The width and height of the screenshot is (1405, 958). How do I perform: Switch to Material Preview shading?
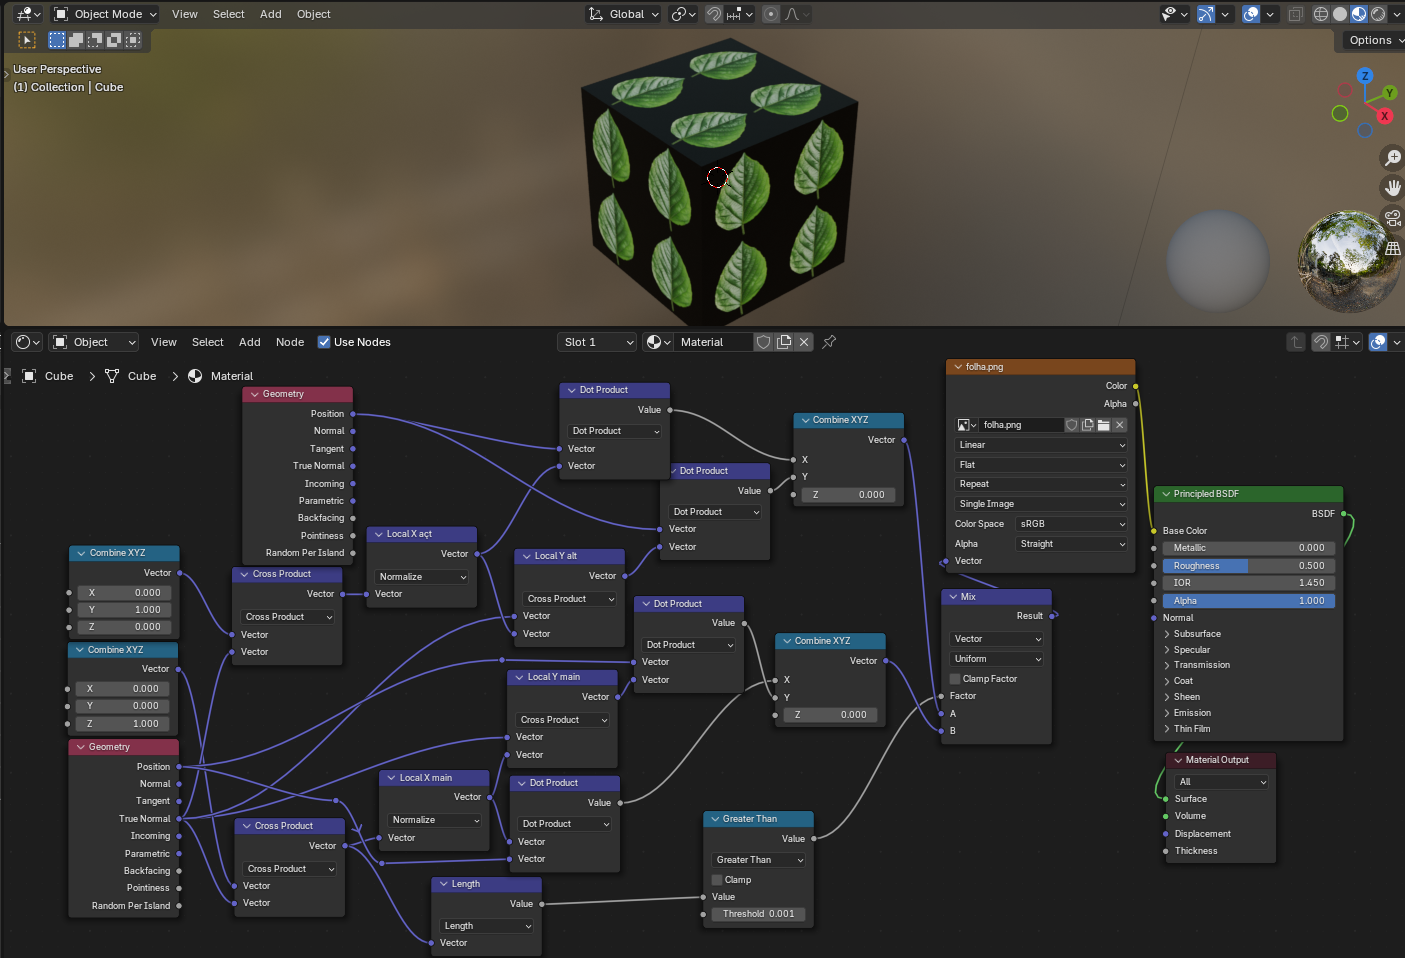(1359, 14)
